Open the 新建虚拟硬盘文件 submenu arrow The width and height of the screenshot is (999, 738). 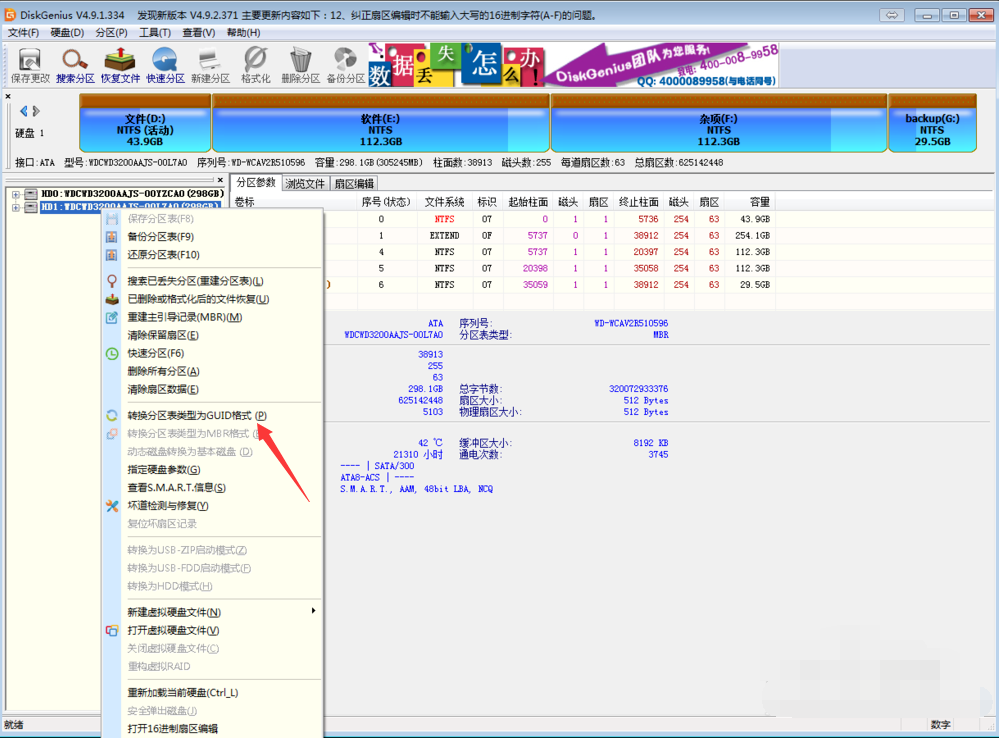click(313, 611)
